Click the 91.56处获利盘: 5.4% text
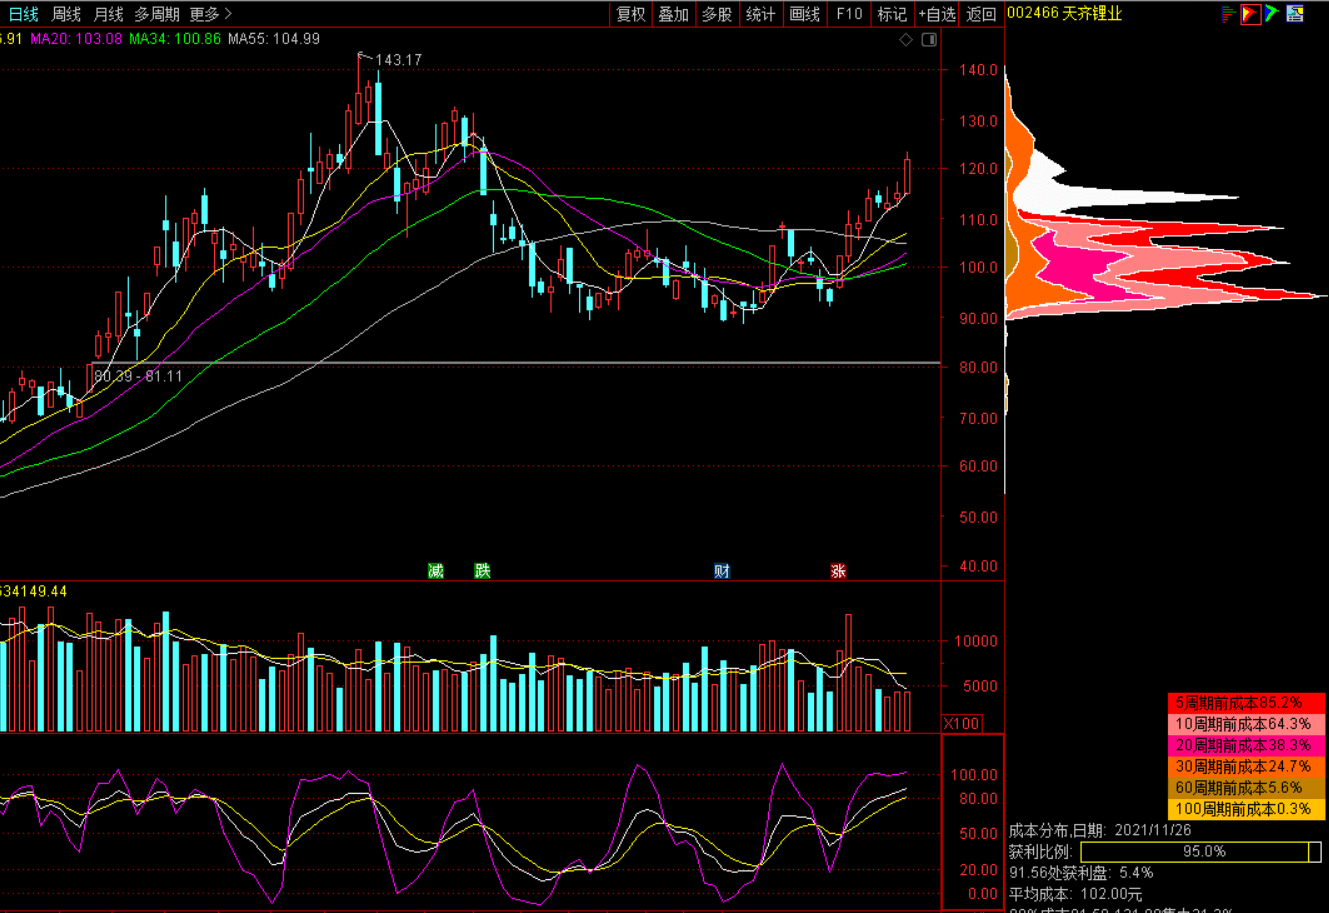Viewport: 1329px width, 913px height. [1081, 873]
